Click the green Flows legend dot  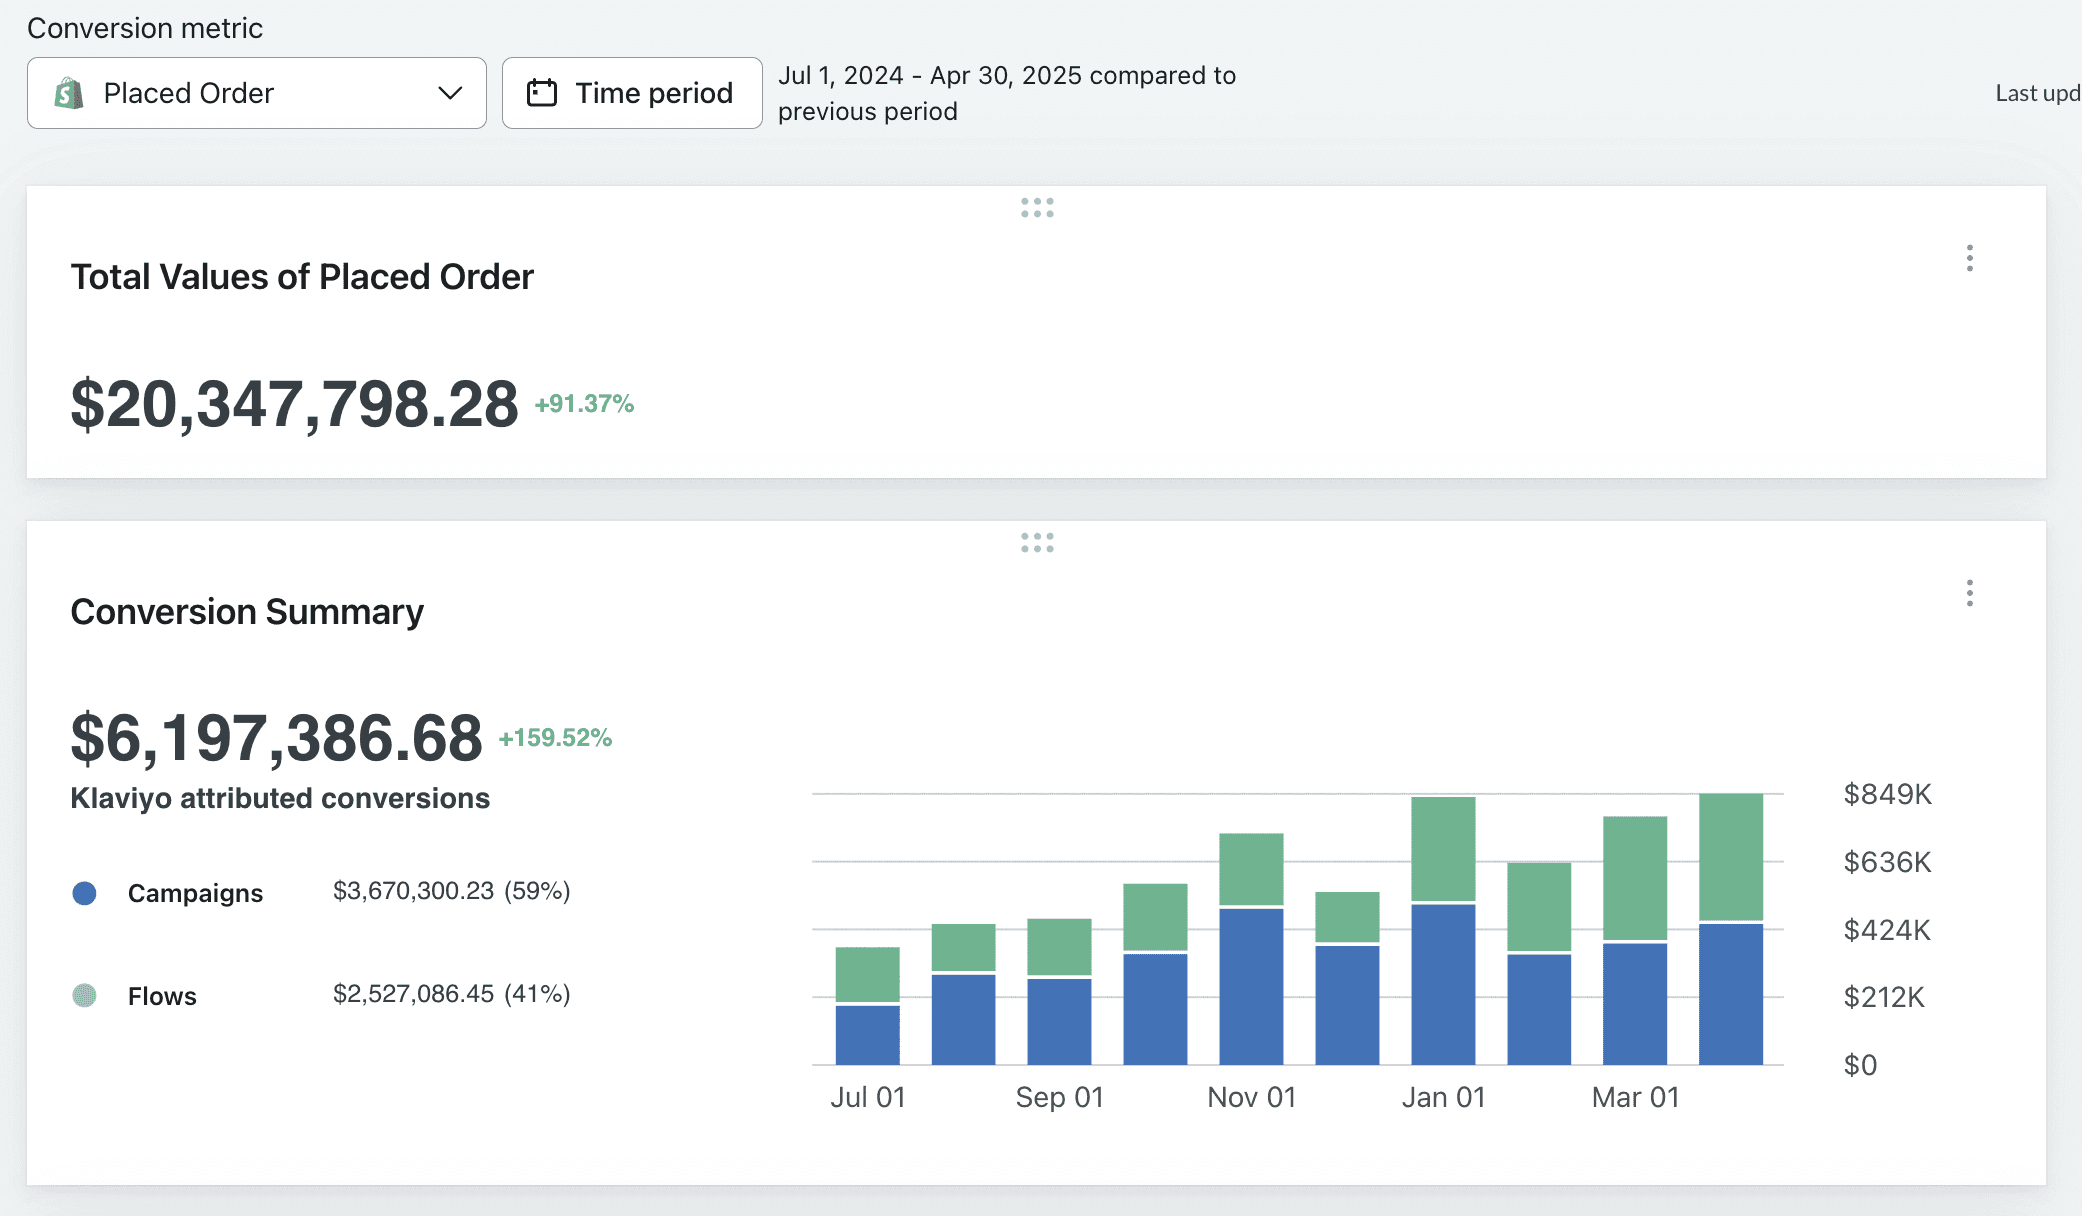pyautogui.click(x=85, y=995)
